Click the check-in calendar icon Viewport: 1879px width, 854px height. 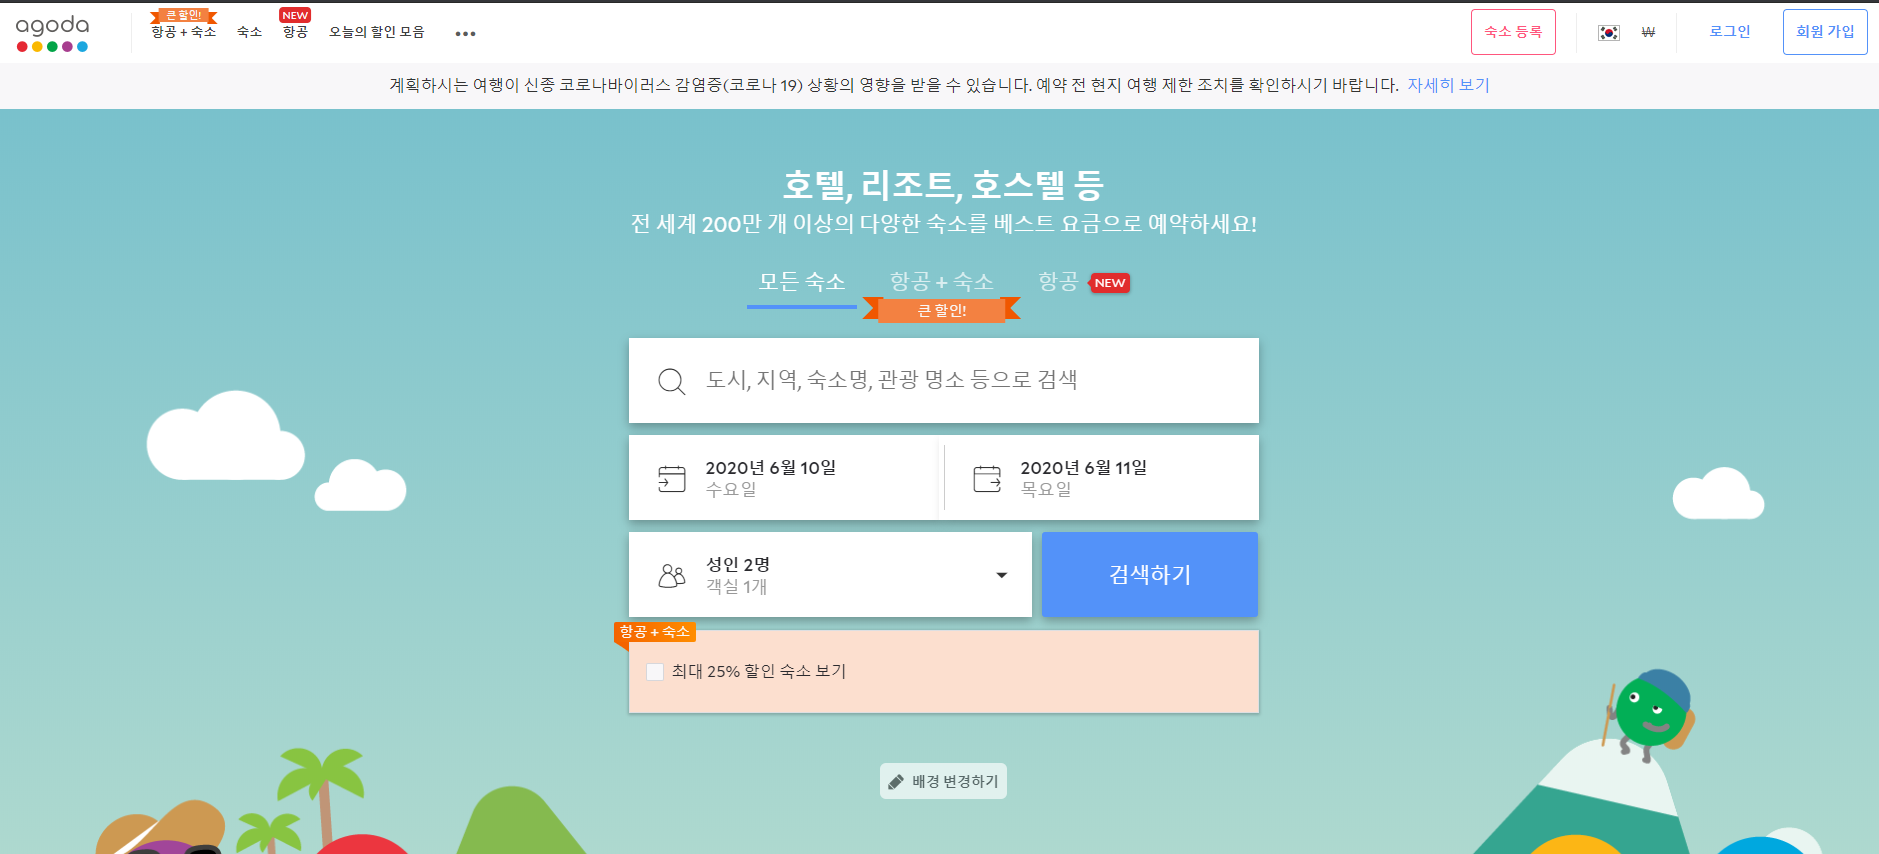coord(672,479)
